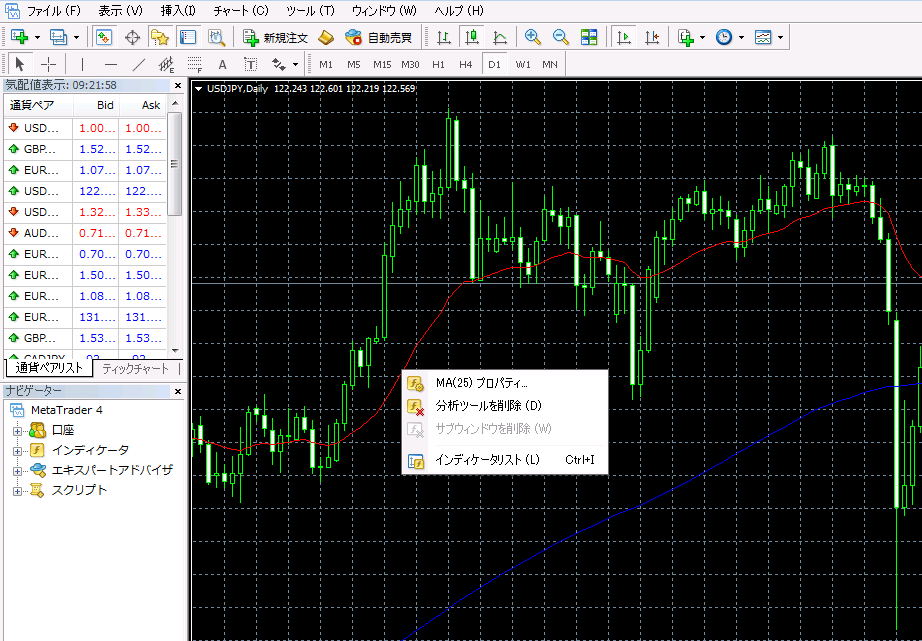Toggle the Terminal window button

188,37
